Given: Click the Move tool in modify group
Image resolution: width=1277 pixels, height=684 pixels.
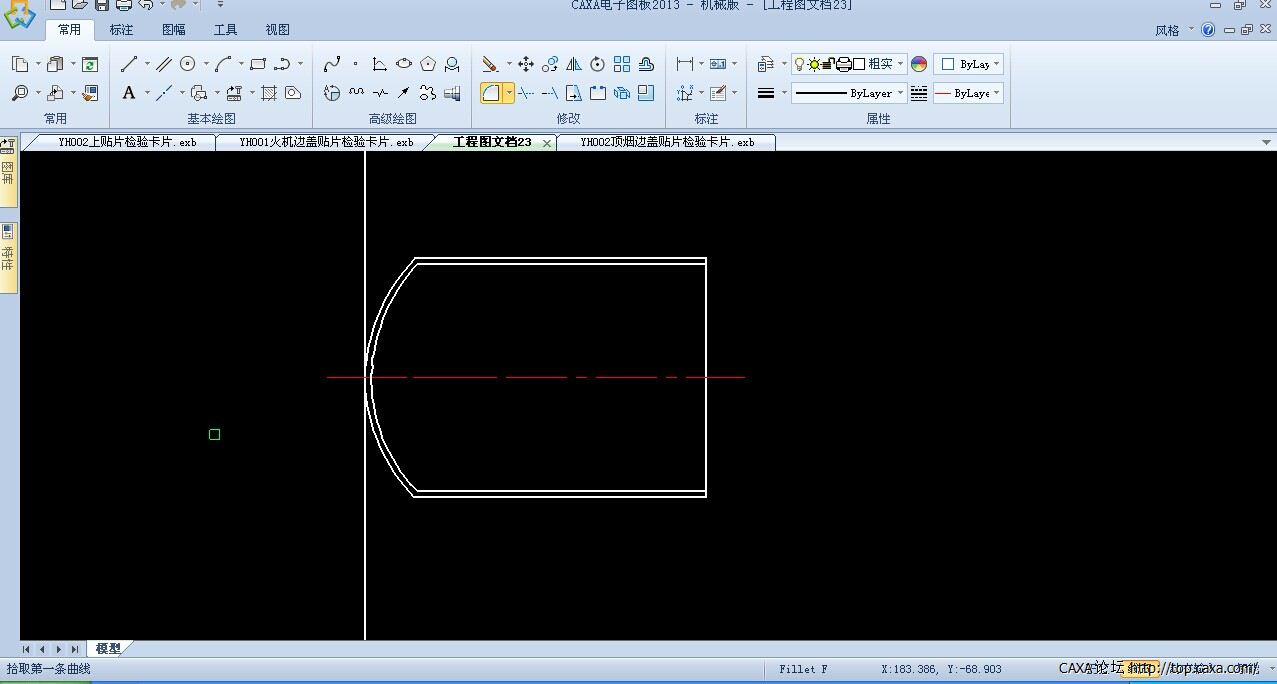Looking at the screenshot, I should pyautogui.click(x=526, y=64).
